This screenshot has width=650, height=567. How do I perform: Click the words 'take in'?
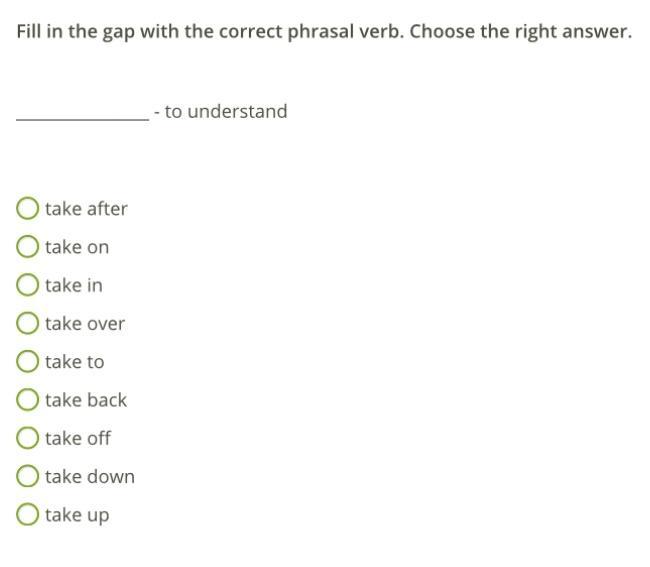(73, 285)
